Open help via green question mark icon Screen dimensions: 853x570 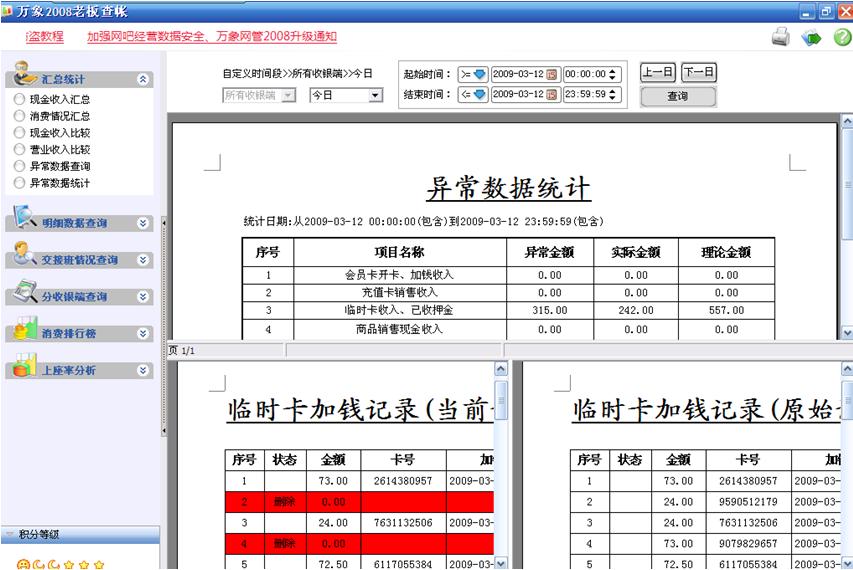pos(842,38)
